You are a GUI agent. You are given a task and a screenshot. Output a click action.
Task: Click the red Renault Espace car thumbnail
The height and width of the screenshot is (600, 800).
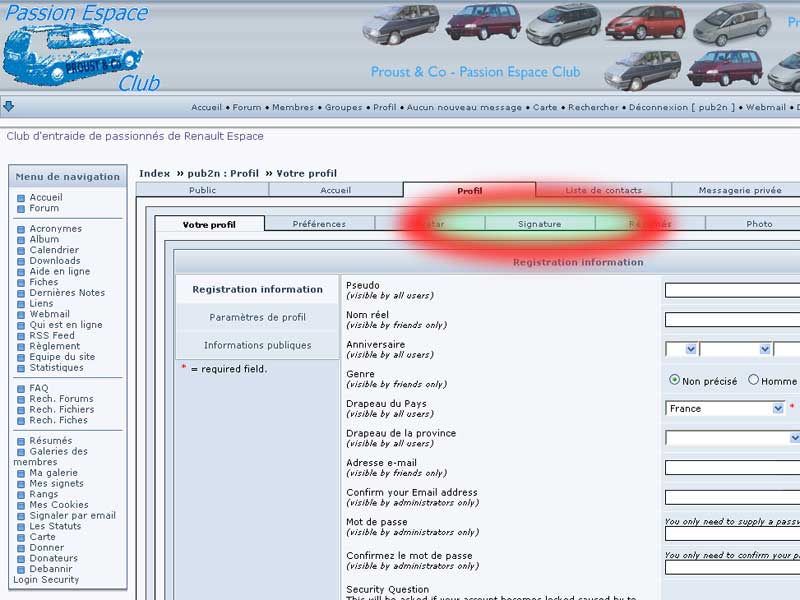point(643,22)
